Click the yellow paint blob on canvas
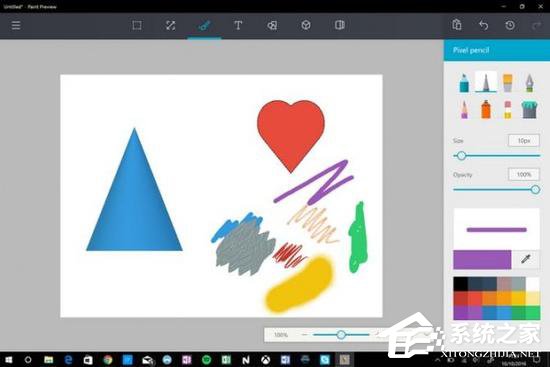This screenshot has height=367, width=550. pos(299,284)
